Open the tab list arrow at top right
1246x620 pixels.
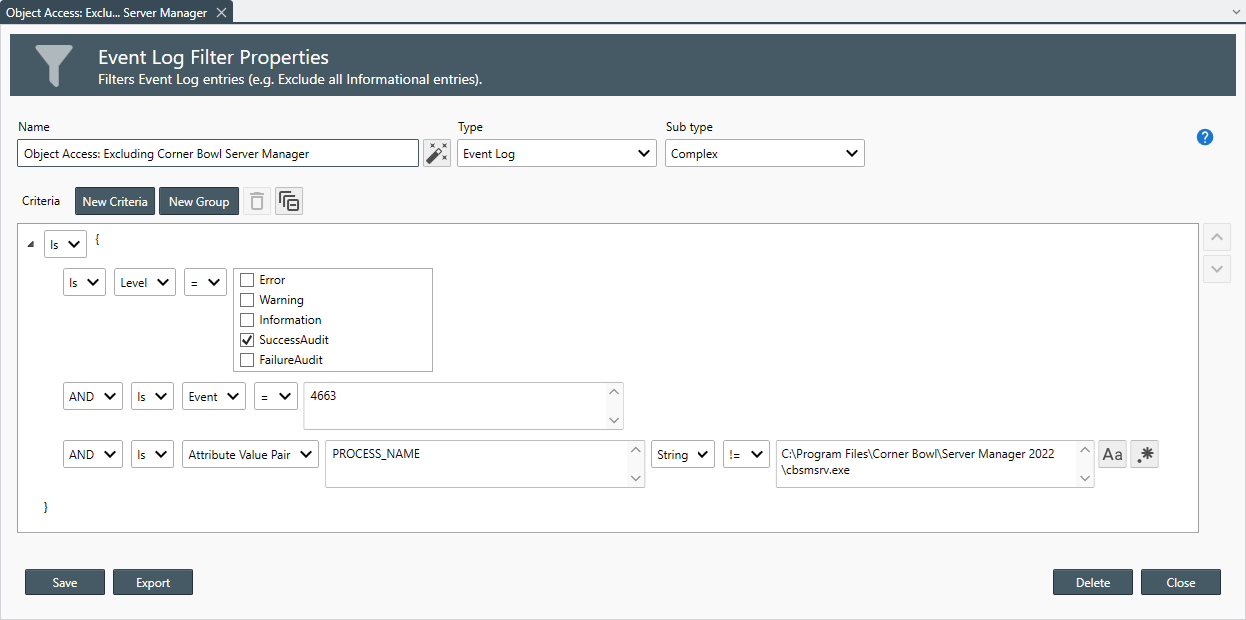click(1236, 12)
